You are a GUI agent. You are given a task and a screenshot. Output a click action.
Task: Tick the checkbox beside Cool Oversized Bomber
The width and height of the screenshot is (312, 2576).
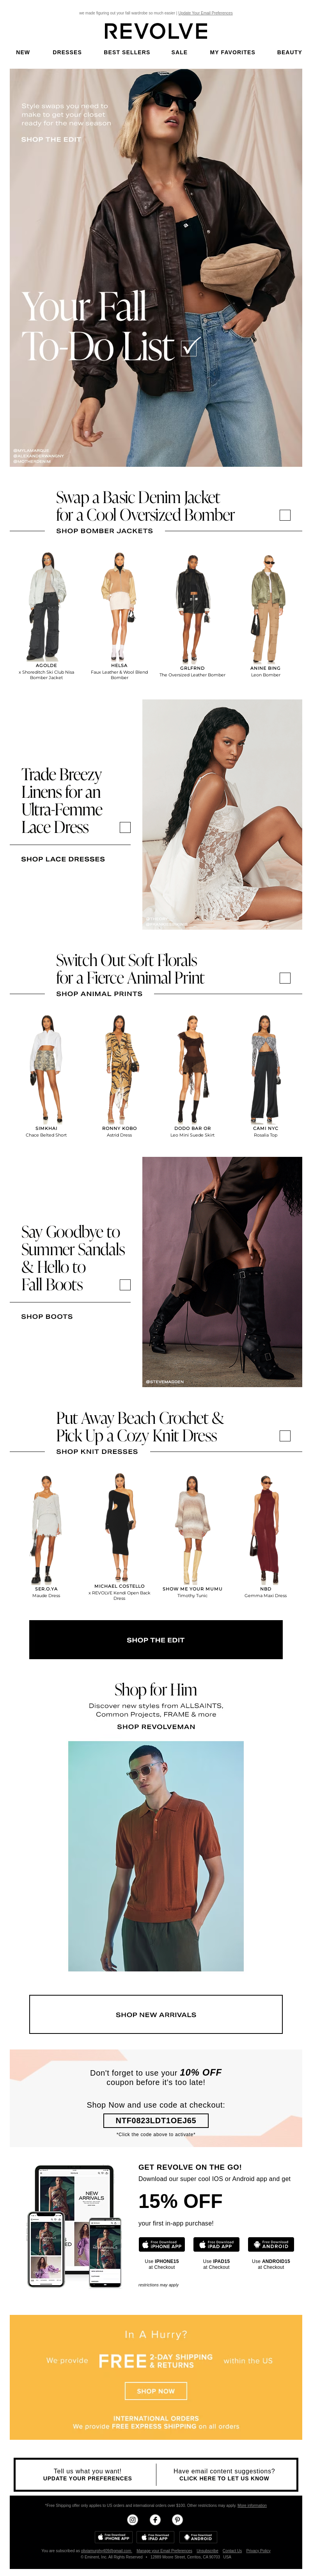tap(285, 515)
